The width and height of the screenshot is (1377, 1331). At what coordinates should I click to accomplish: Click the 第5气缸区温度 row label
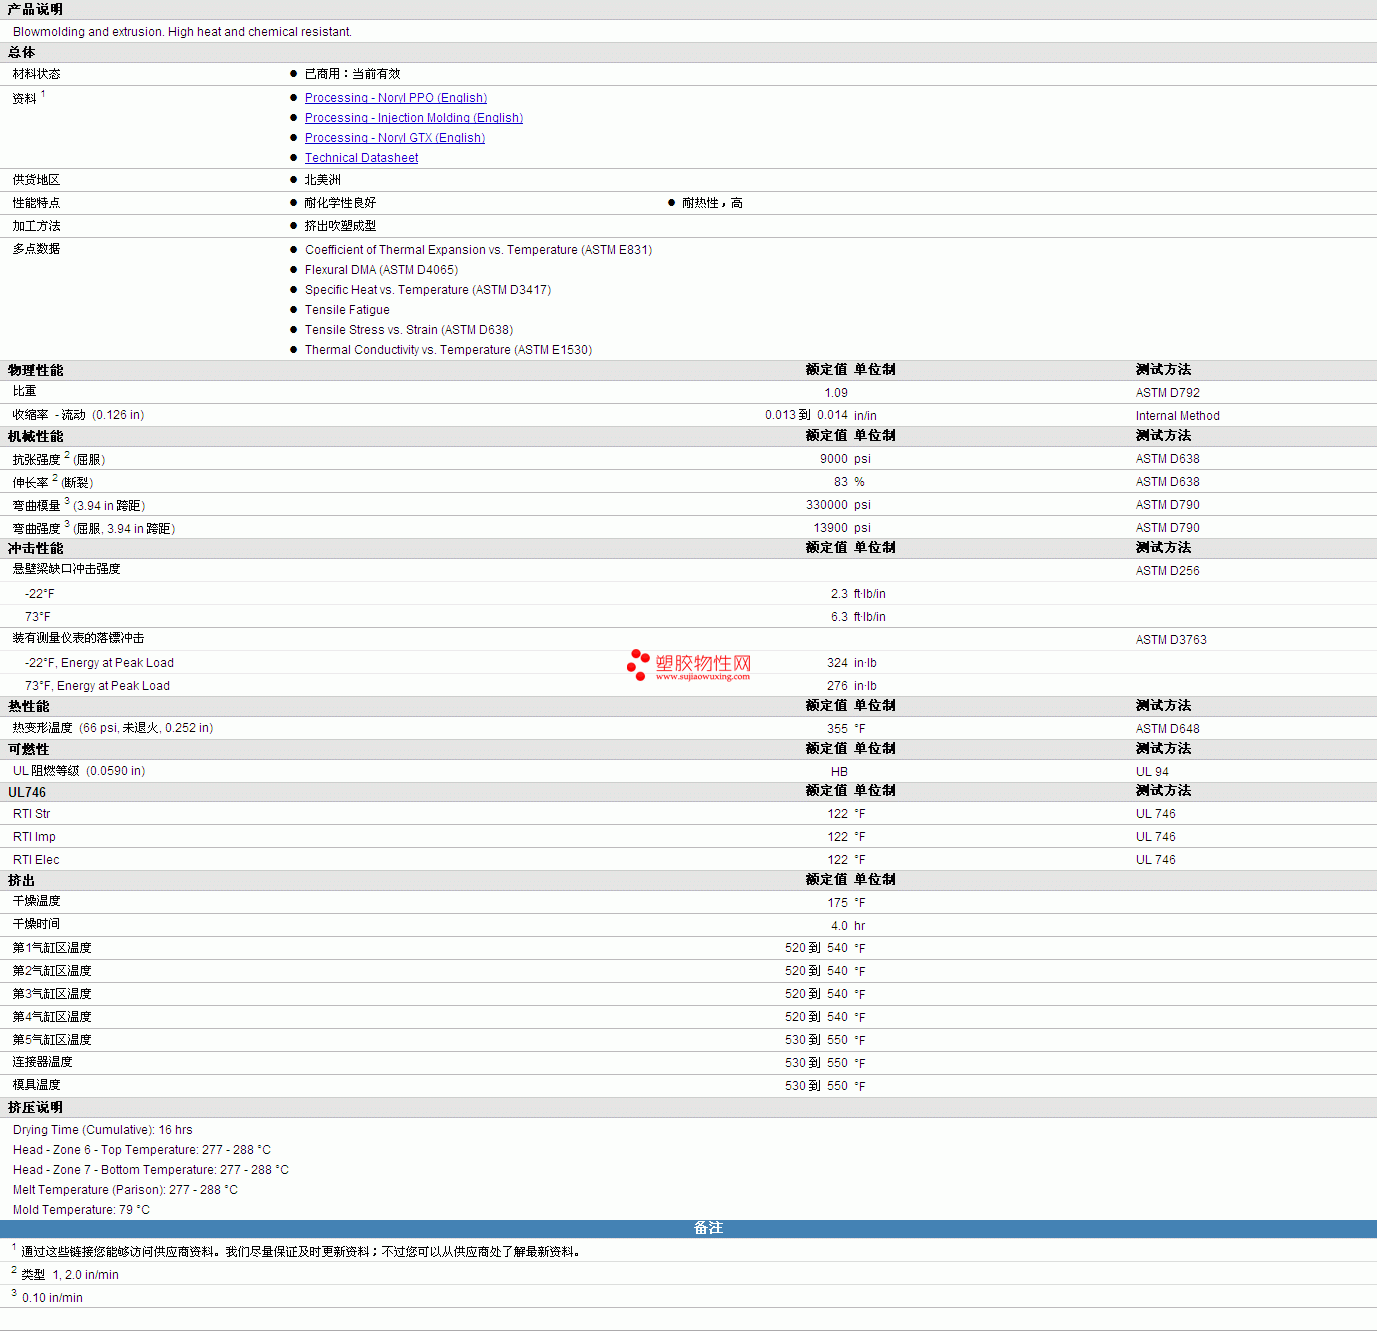(52, 1040)
